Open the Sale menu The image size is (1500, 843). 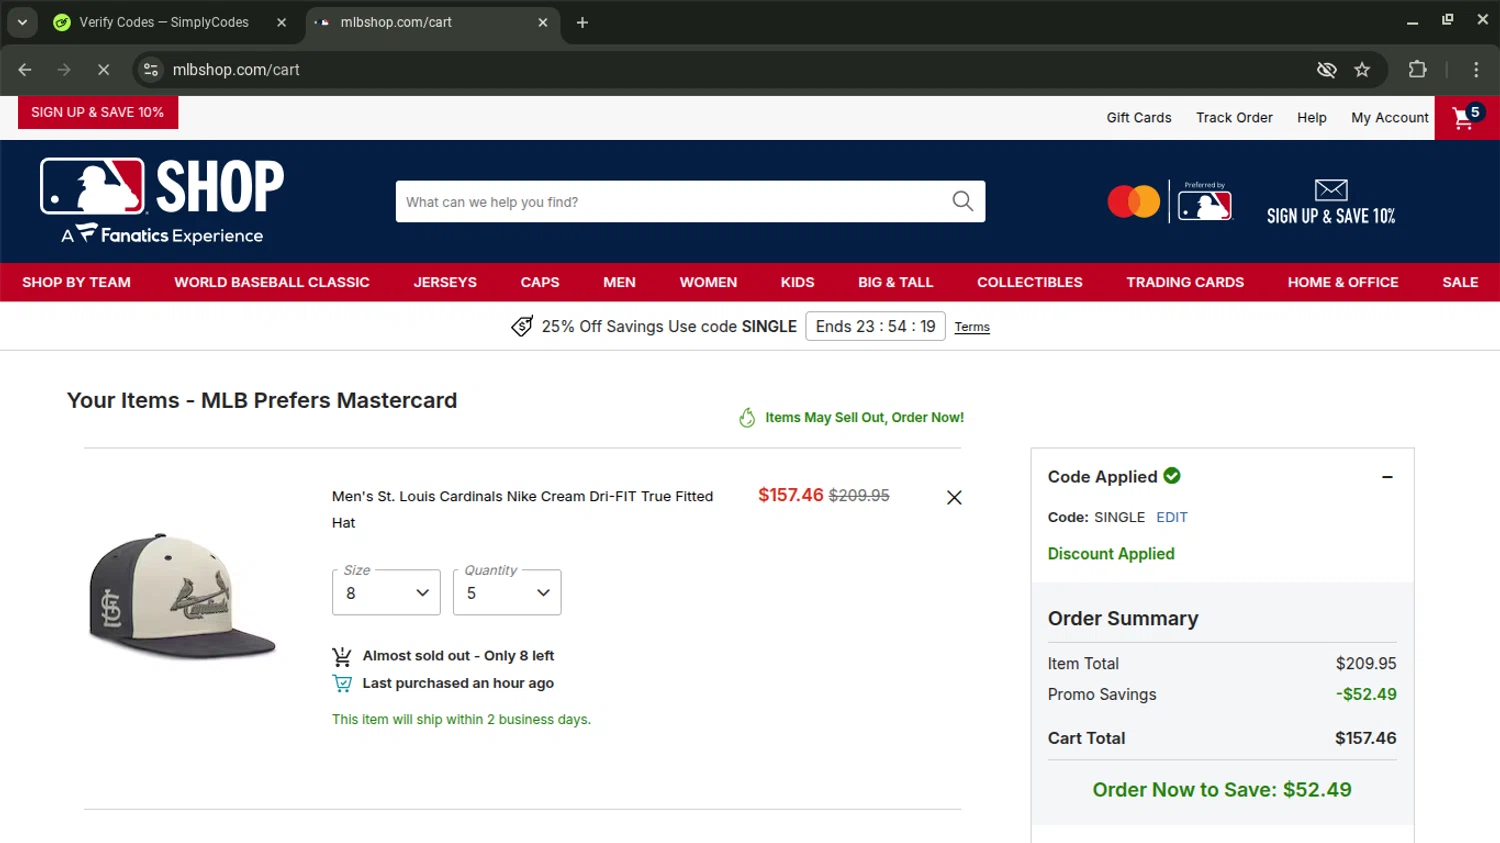click(x=1460, y=282)
